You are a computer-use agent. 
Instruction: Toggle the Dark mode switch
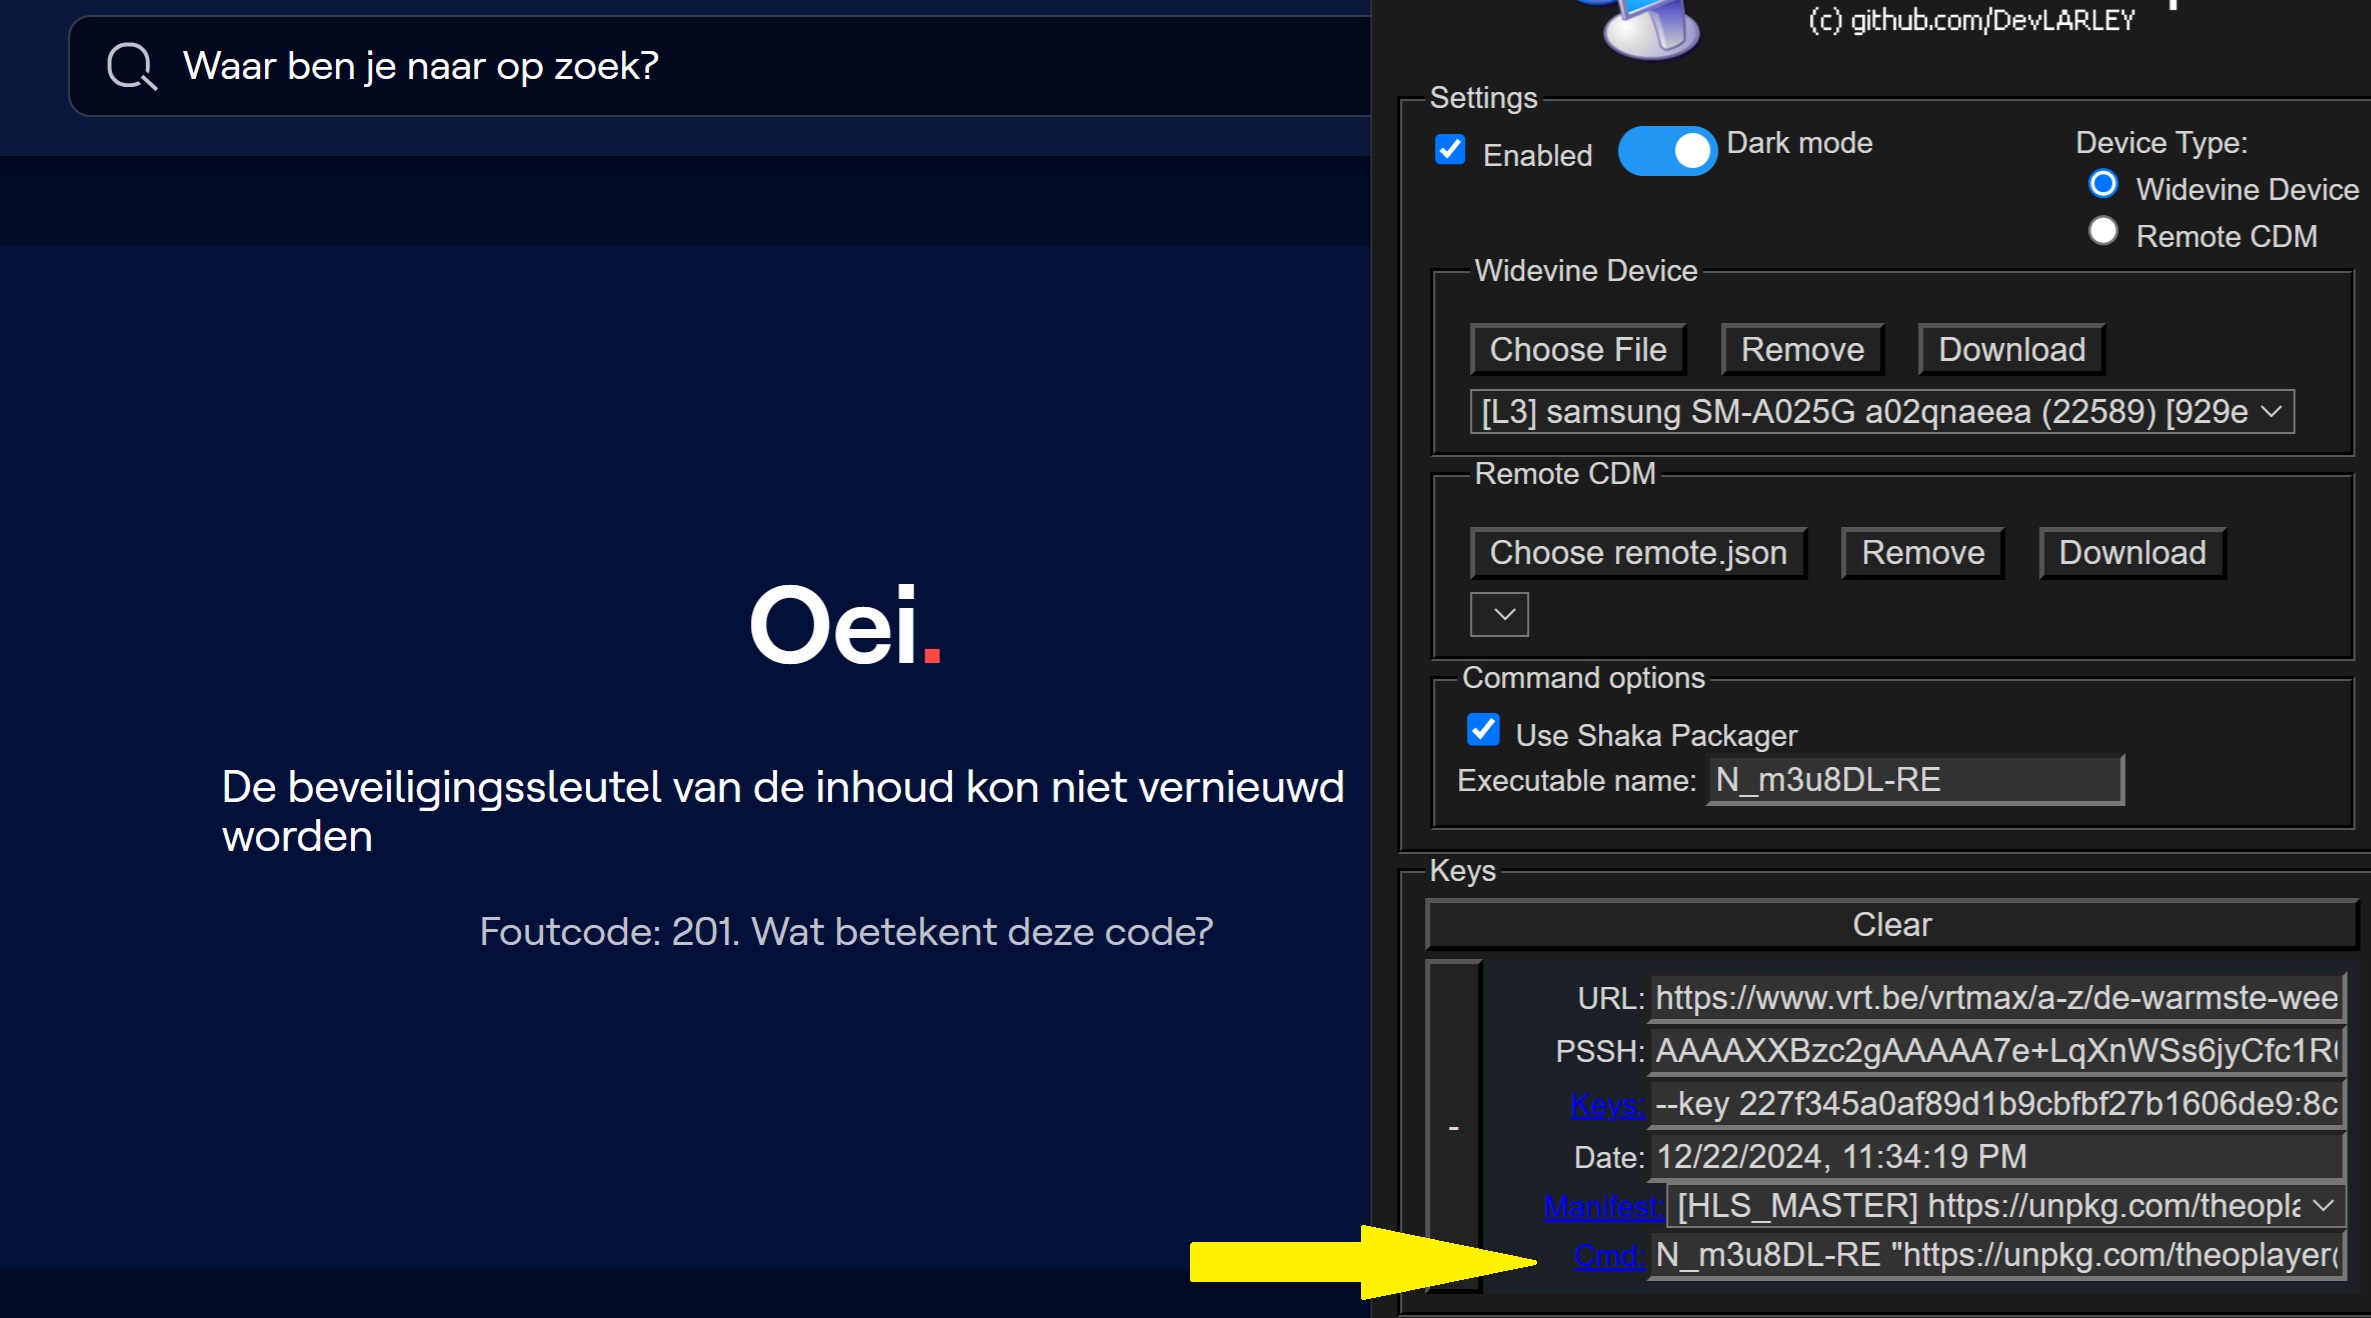(x=1667, y=151)
